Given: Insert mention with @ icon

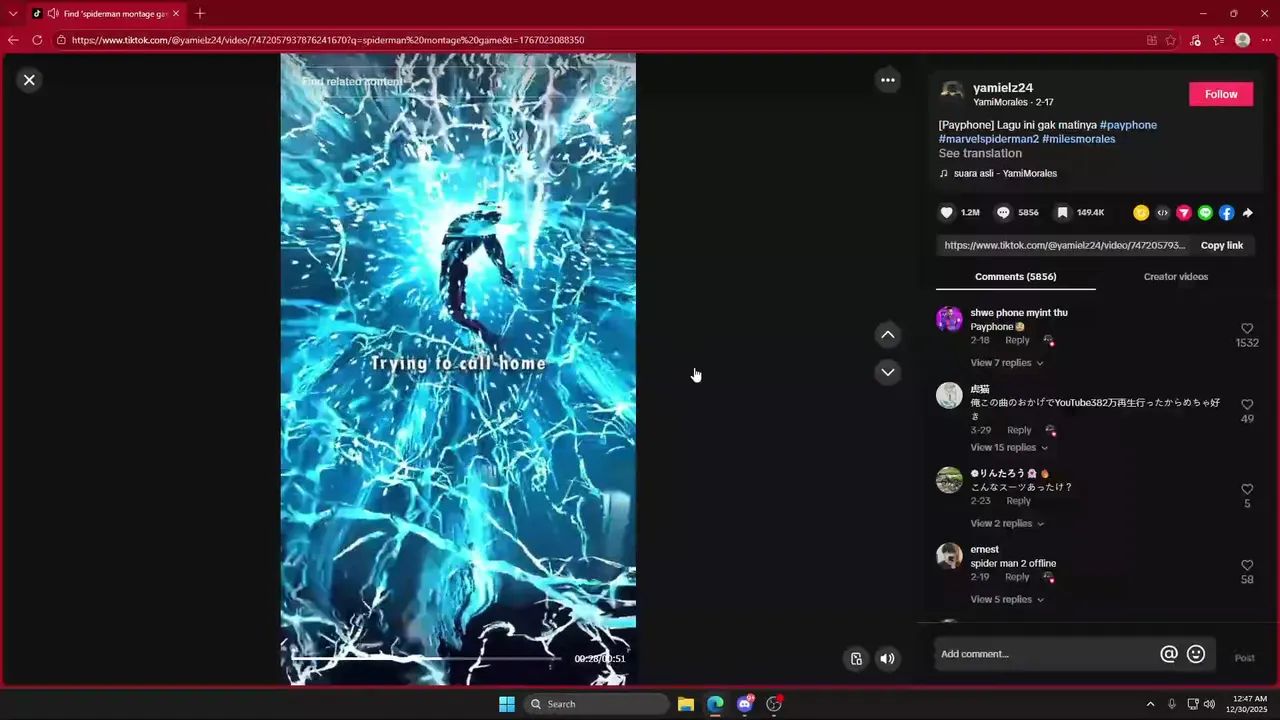Looking at the screenshot, I should click(x=1168, y=654).
